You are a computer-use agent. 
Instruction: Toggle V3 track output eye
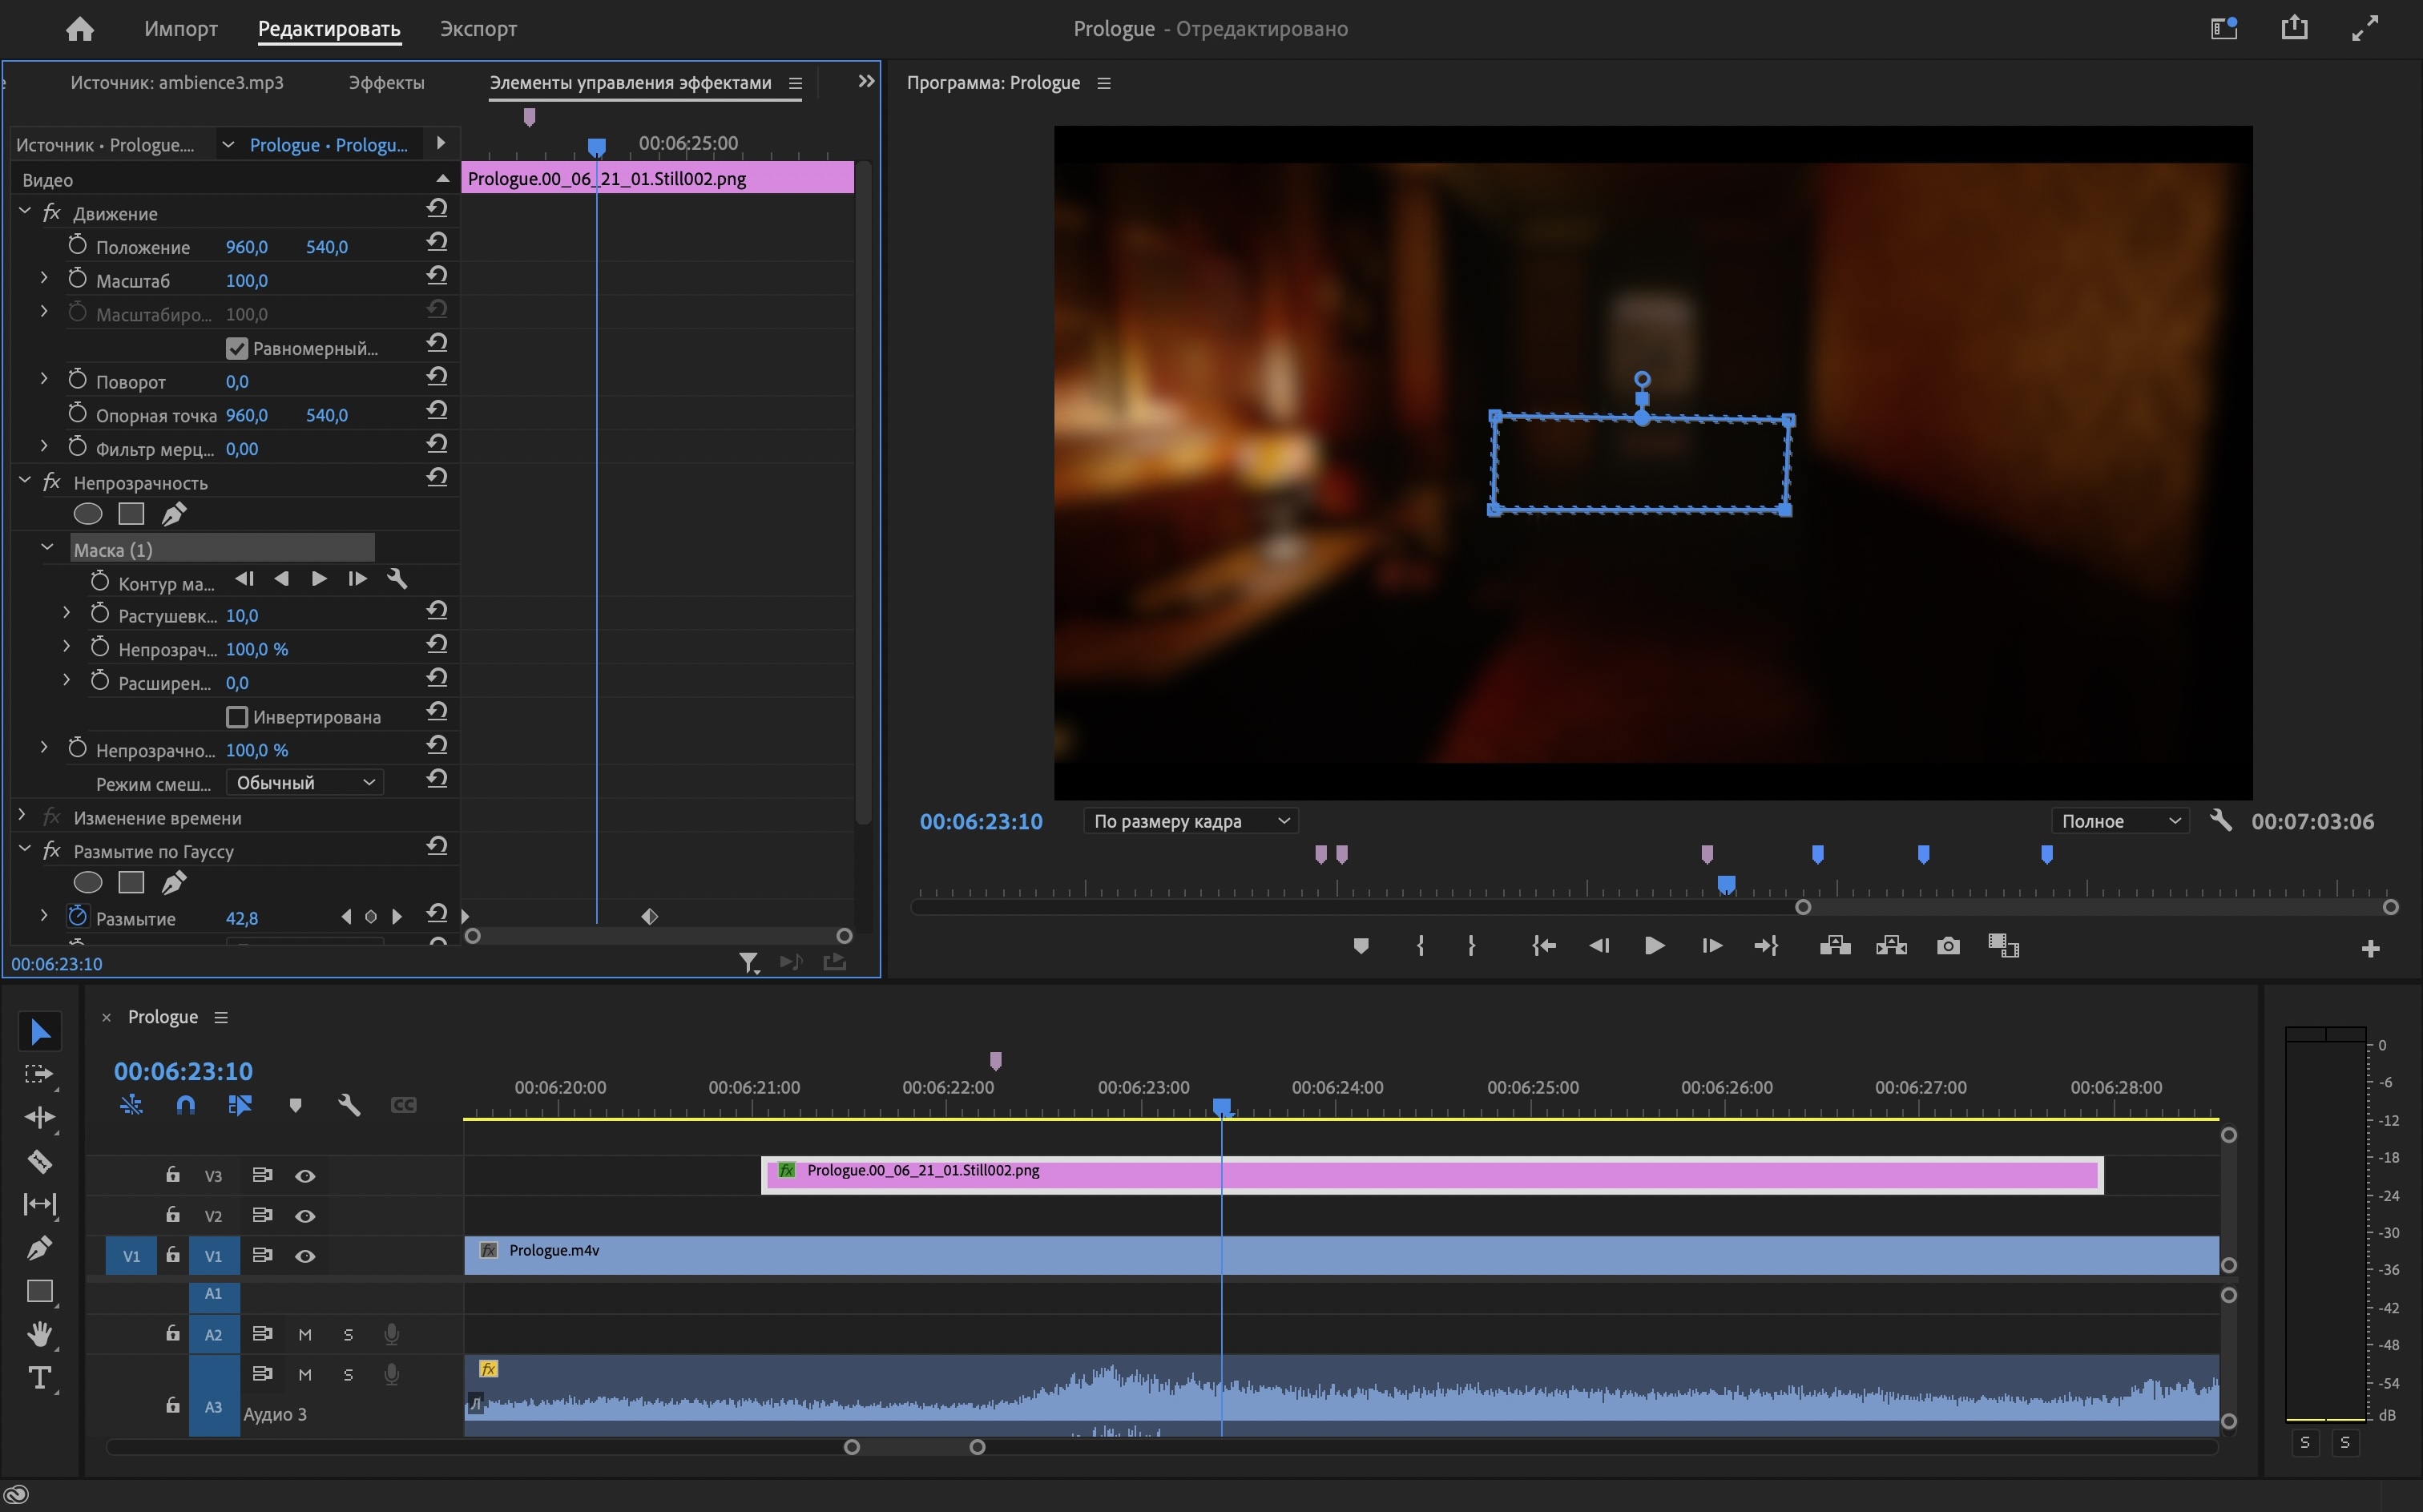[x=305, y=1176]
